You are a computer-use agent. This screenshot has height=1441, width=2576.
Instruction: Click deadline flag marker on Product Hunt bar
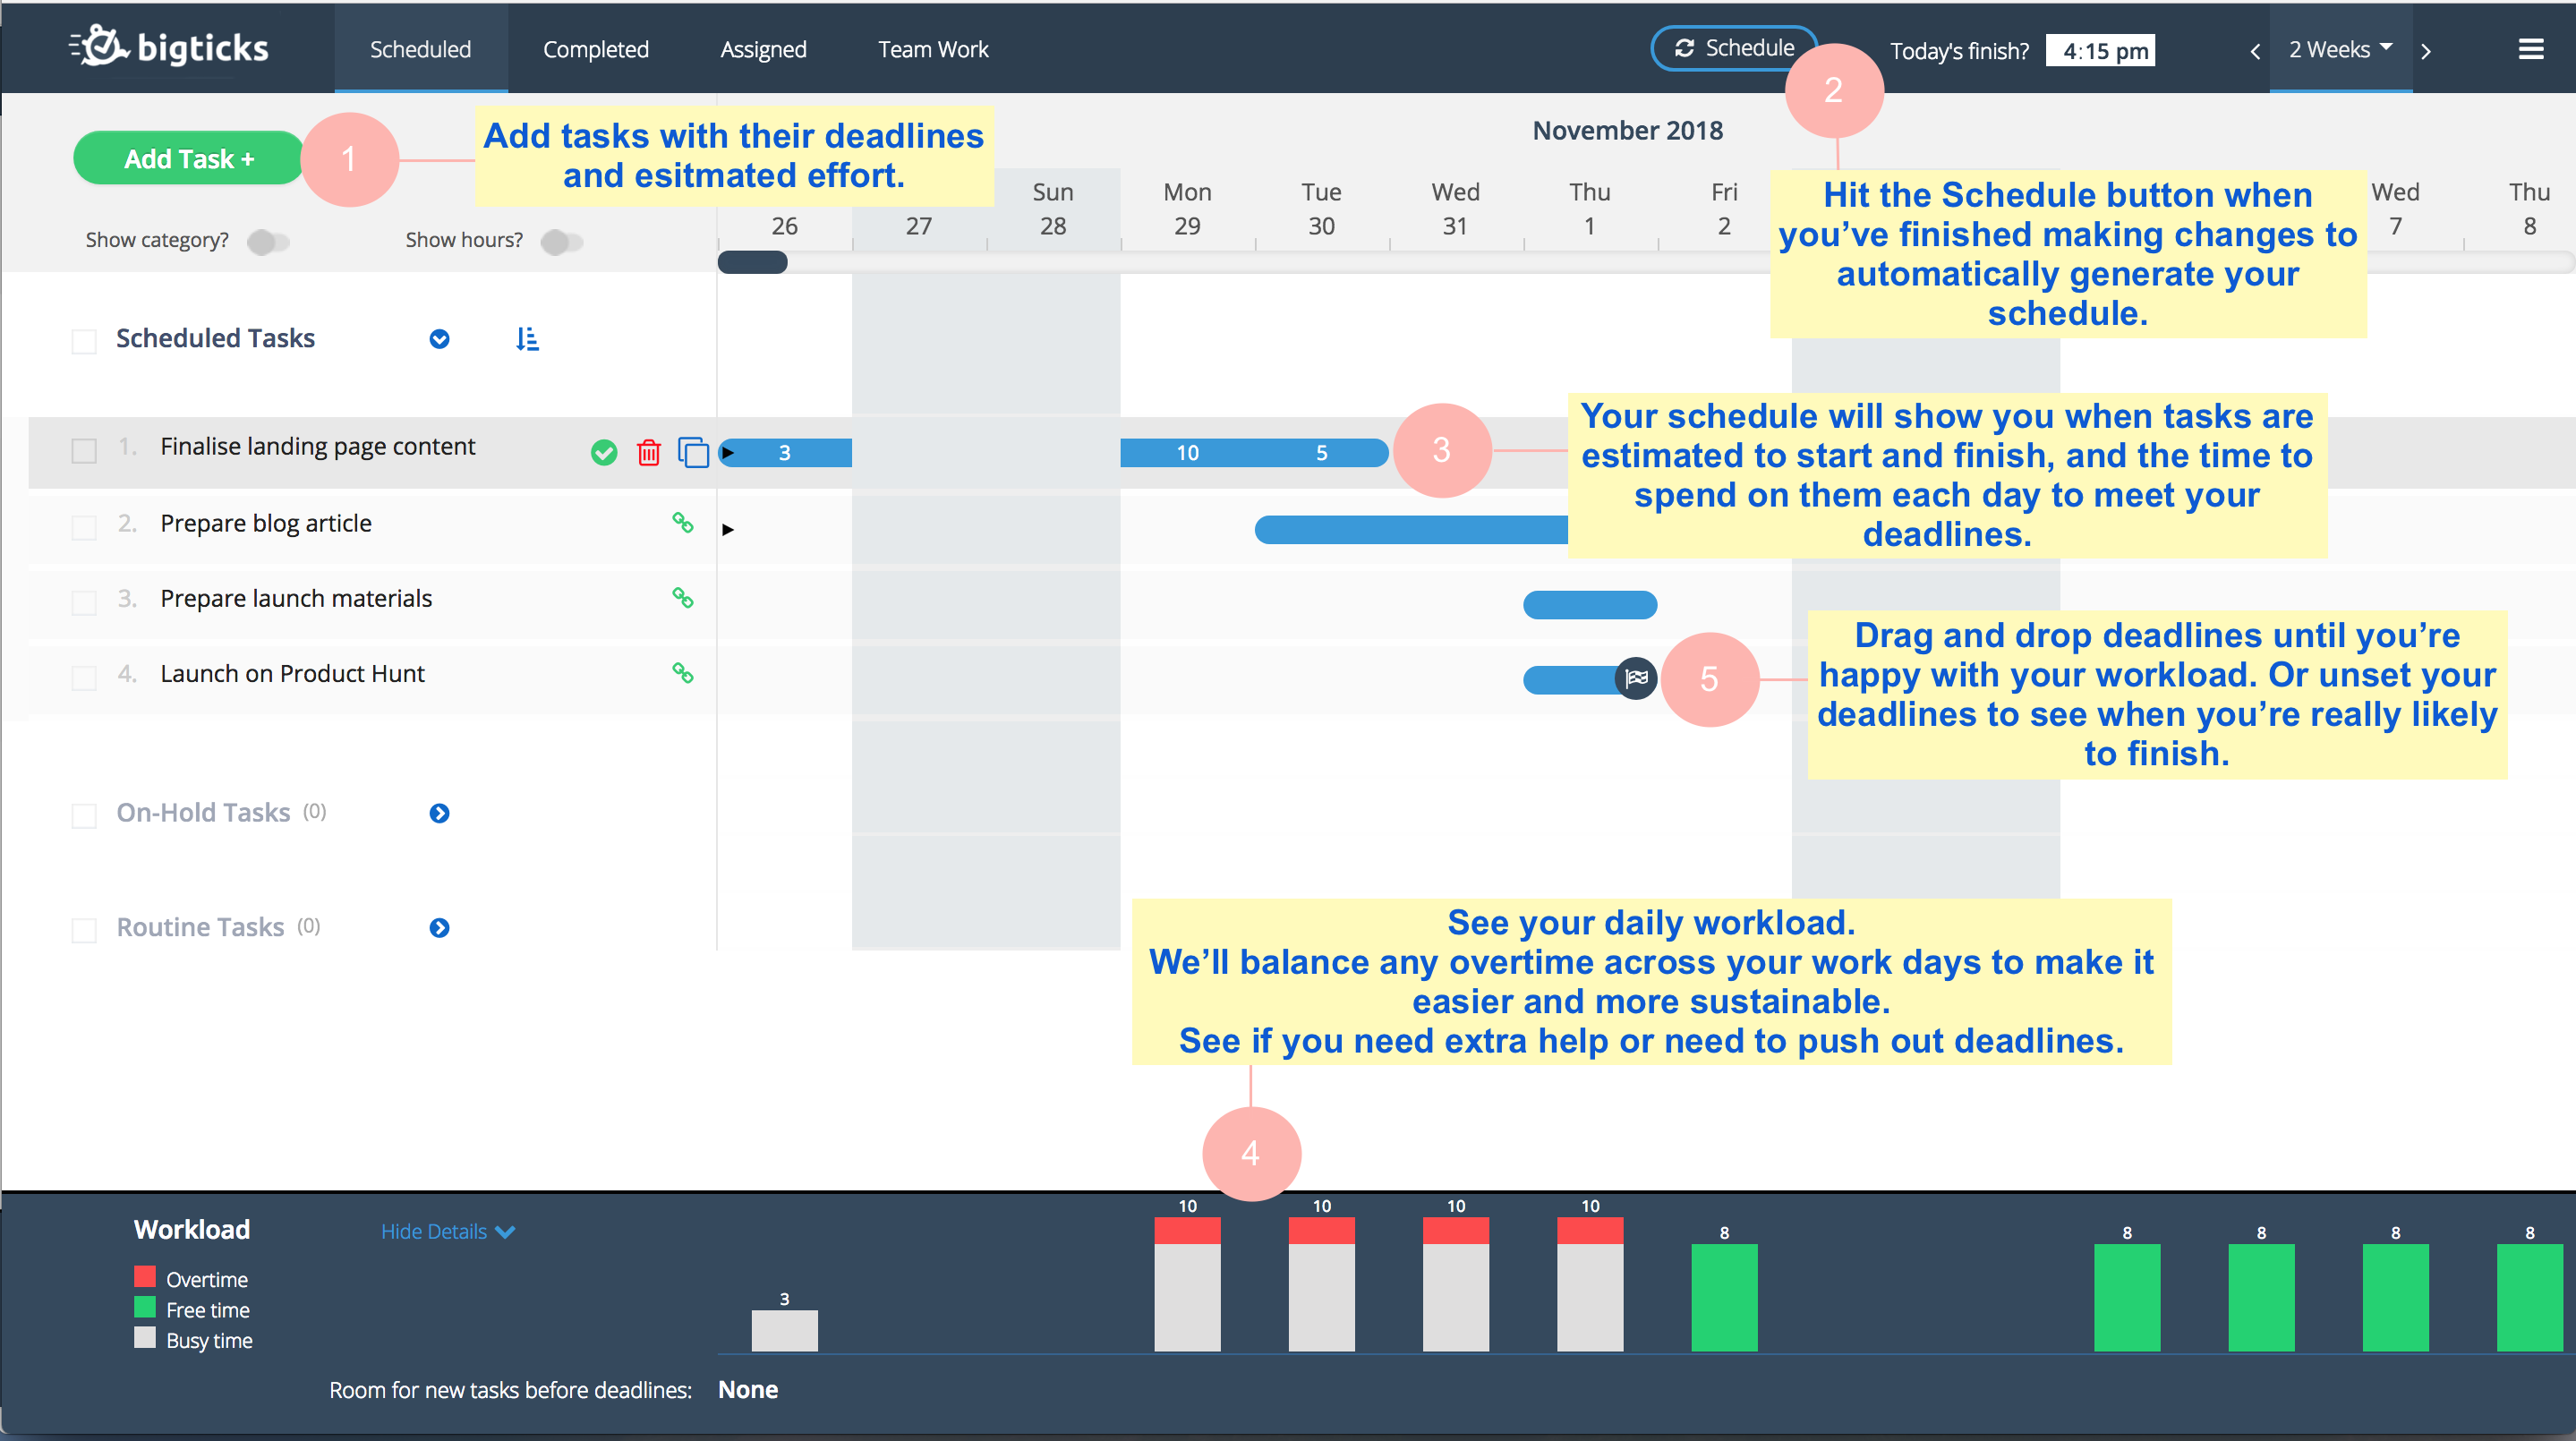[1636, 679]
